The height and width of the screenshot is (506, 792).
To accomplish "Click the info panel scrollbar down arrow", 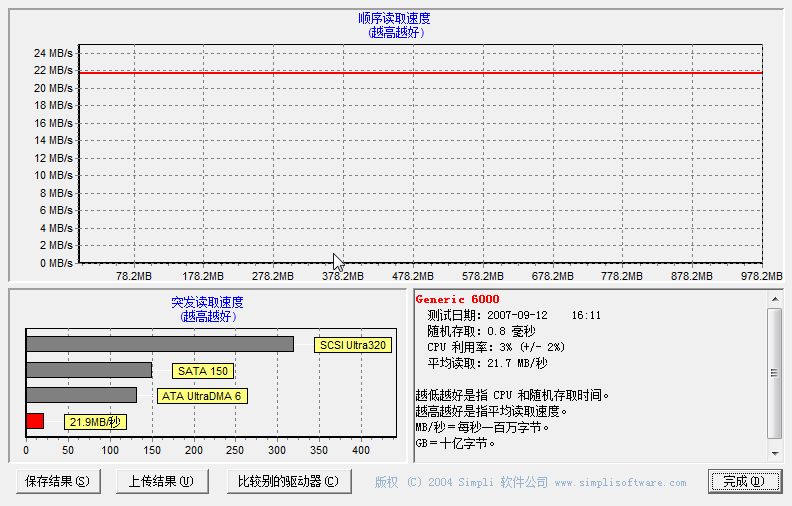I will tap(775, 453).
